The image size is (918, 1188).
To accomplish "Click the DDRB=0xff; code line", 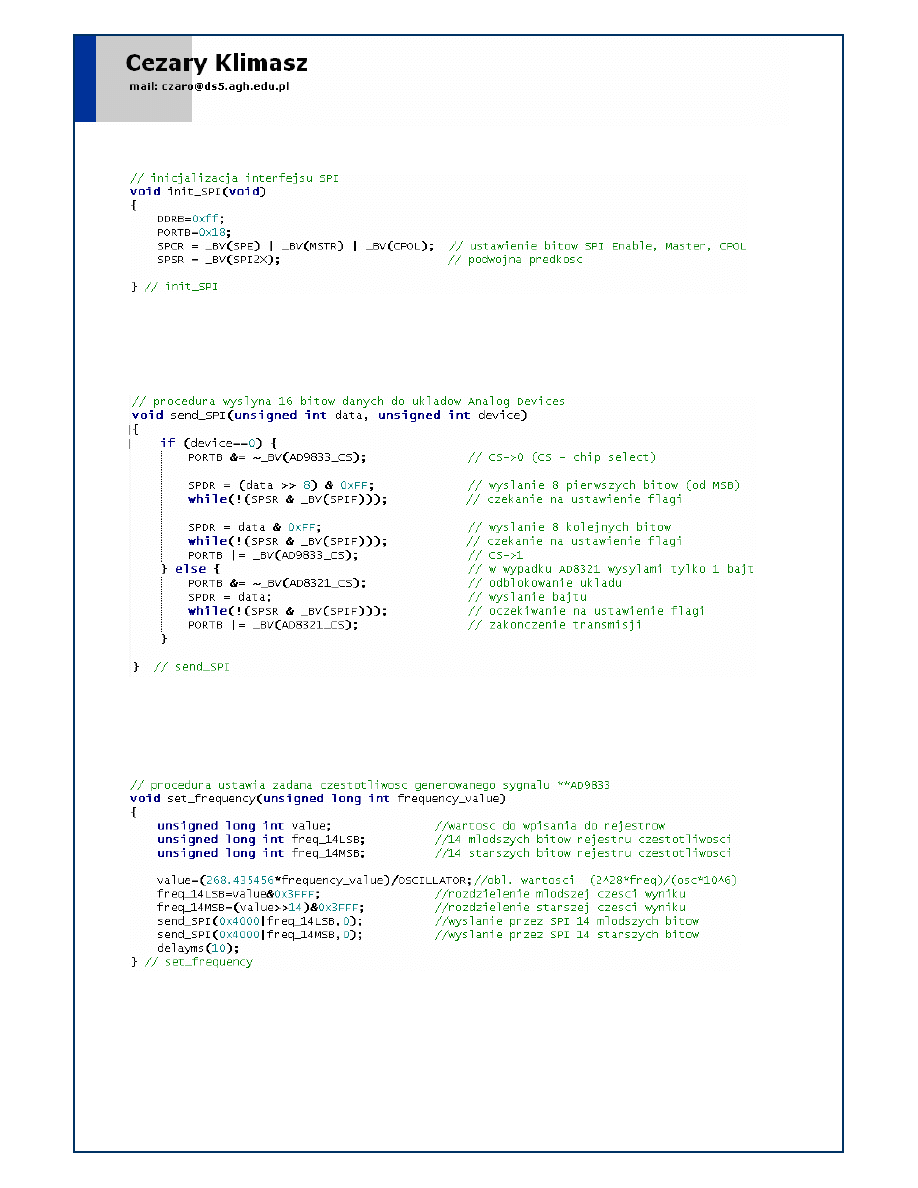I will click(192, 218).
